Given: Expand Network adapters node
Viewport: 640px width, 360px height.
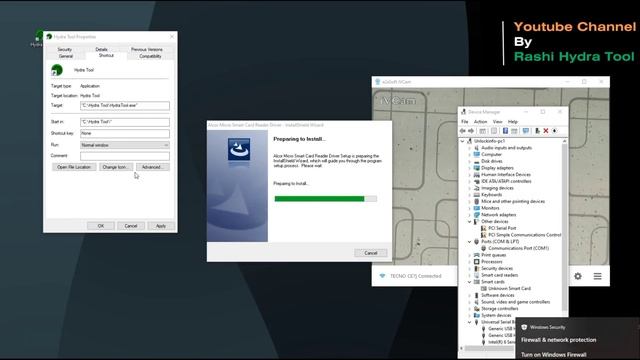Looking at the screenshot, I should pyautogui.click(x=469, y=215).
